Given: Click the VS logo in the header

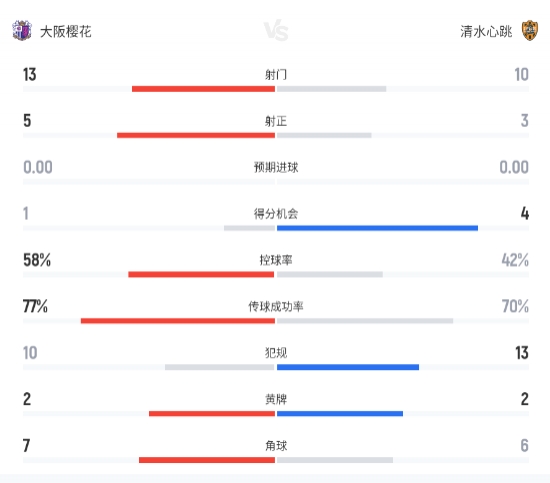Looking at the screenshot, I should [x=276, y=31].
